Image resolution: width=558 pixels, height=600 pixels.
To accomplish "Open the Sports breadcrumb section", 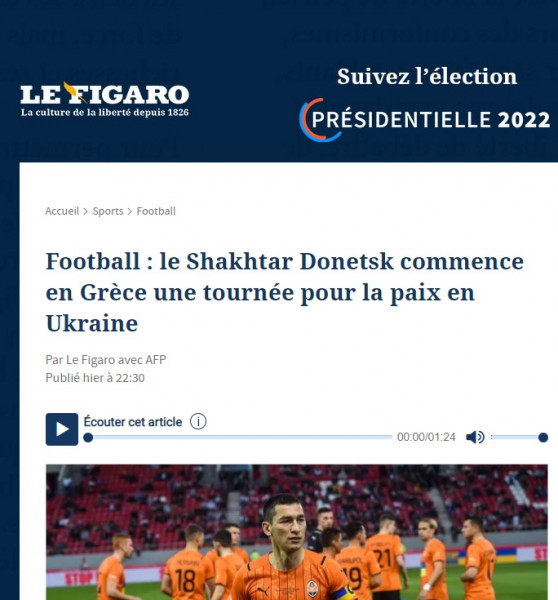I will pos(108,211).
